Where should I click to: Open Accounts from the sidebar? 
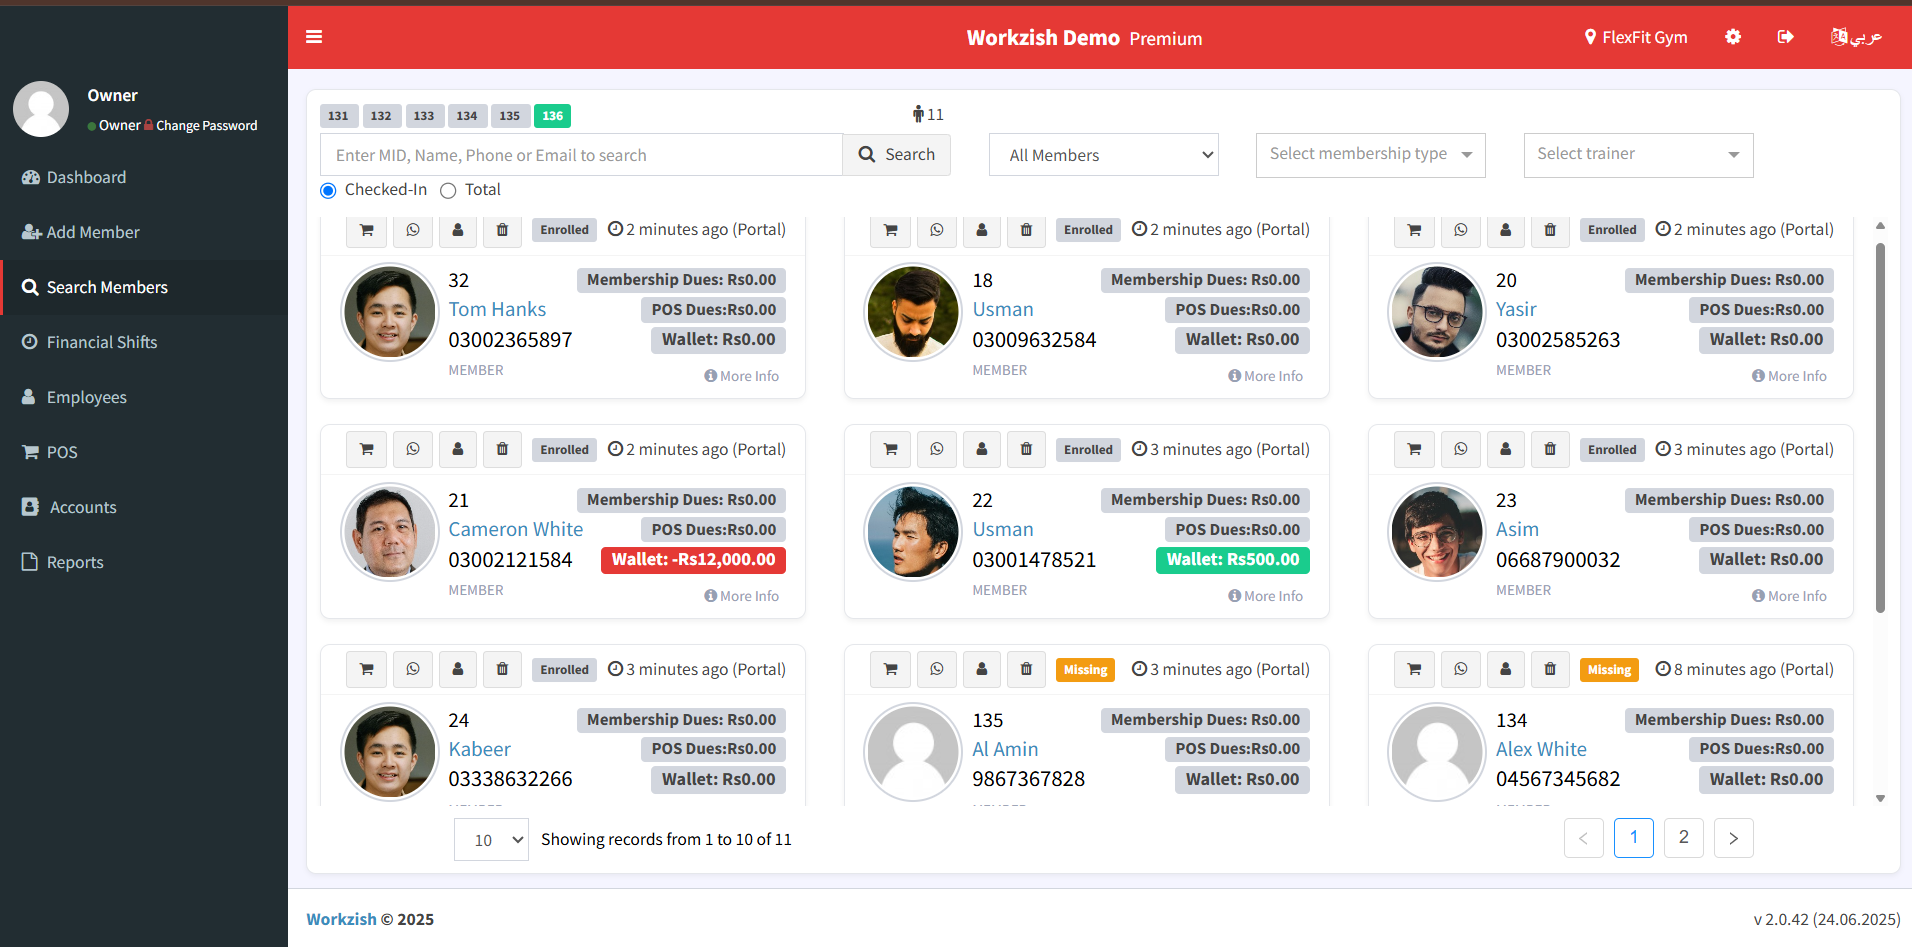pyautogui.click(x=144, y=507)
